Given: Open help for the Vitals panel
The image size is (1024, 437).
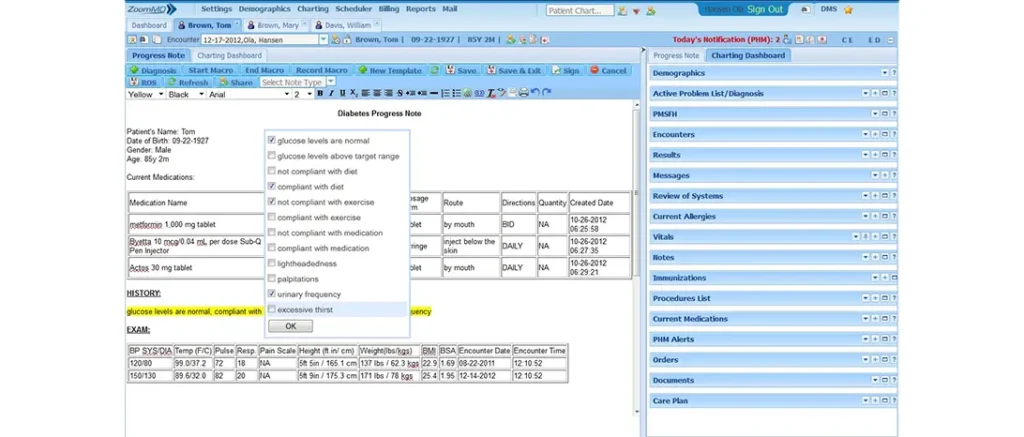Looking at the screenshot, I should (894, 236).
